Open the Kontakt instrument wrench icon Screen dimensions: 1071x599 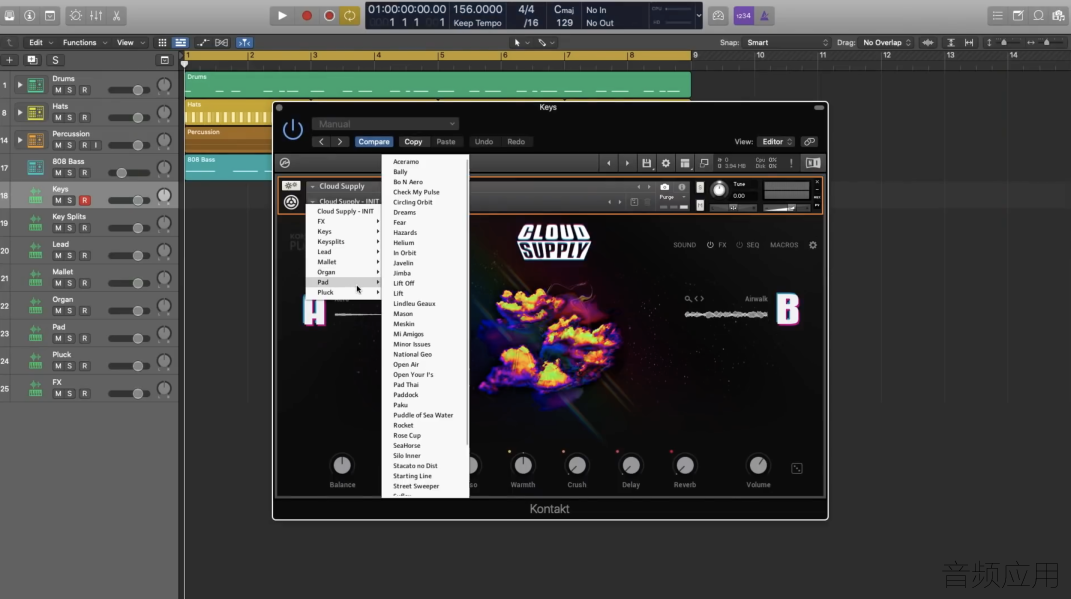coord(291,186)
